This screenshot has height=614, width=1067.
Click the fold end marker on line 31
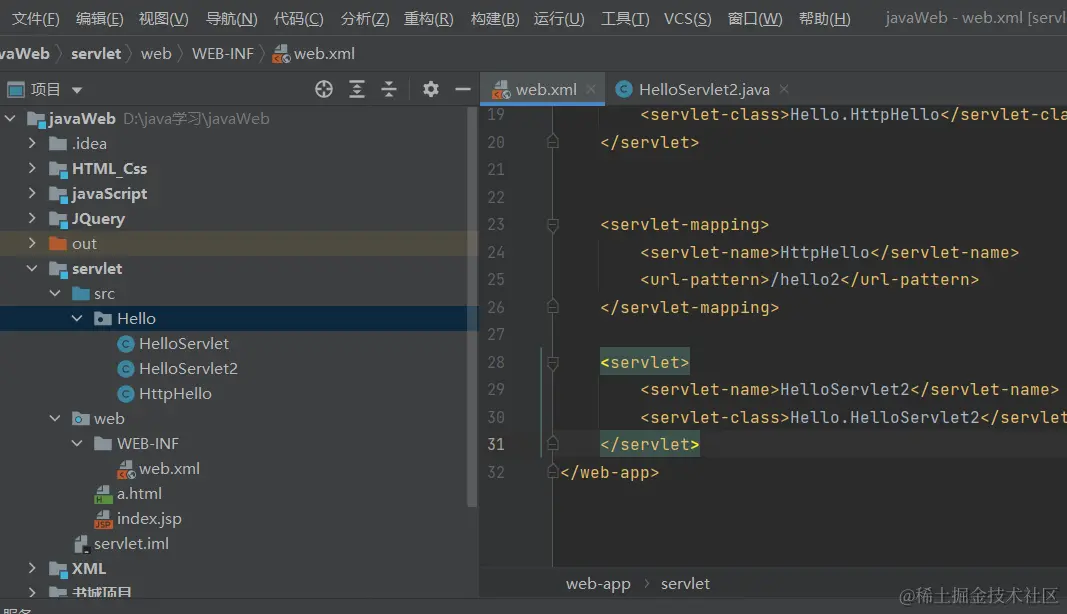click(553, 445)
